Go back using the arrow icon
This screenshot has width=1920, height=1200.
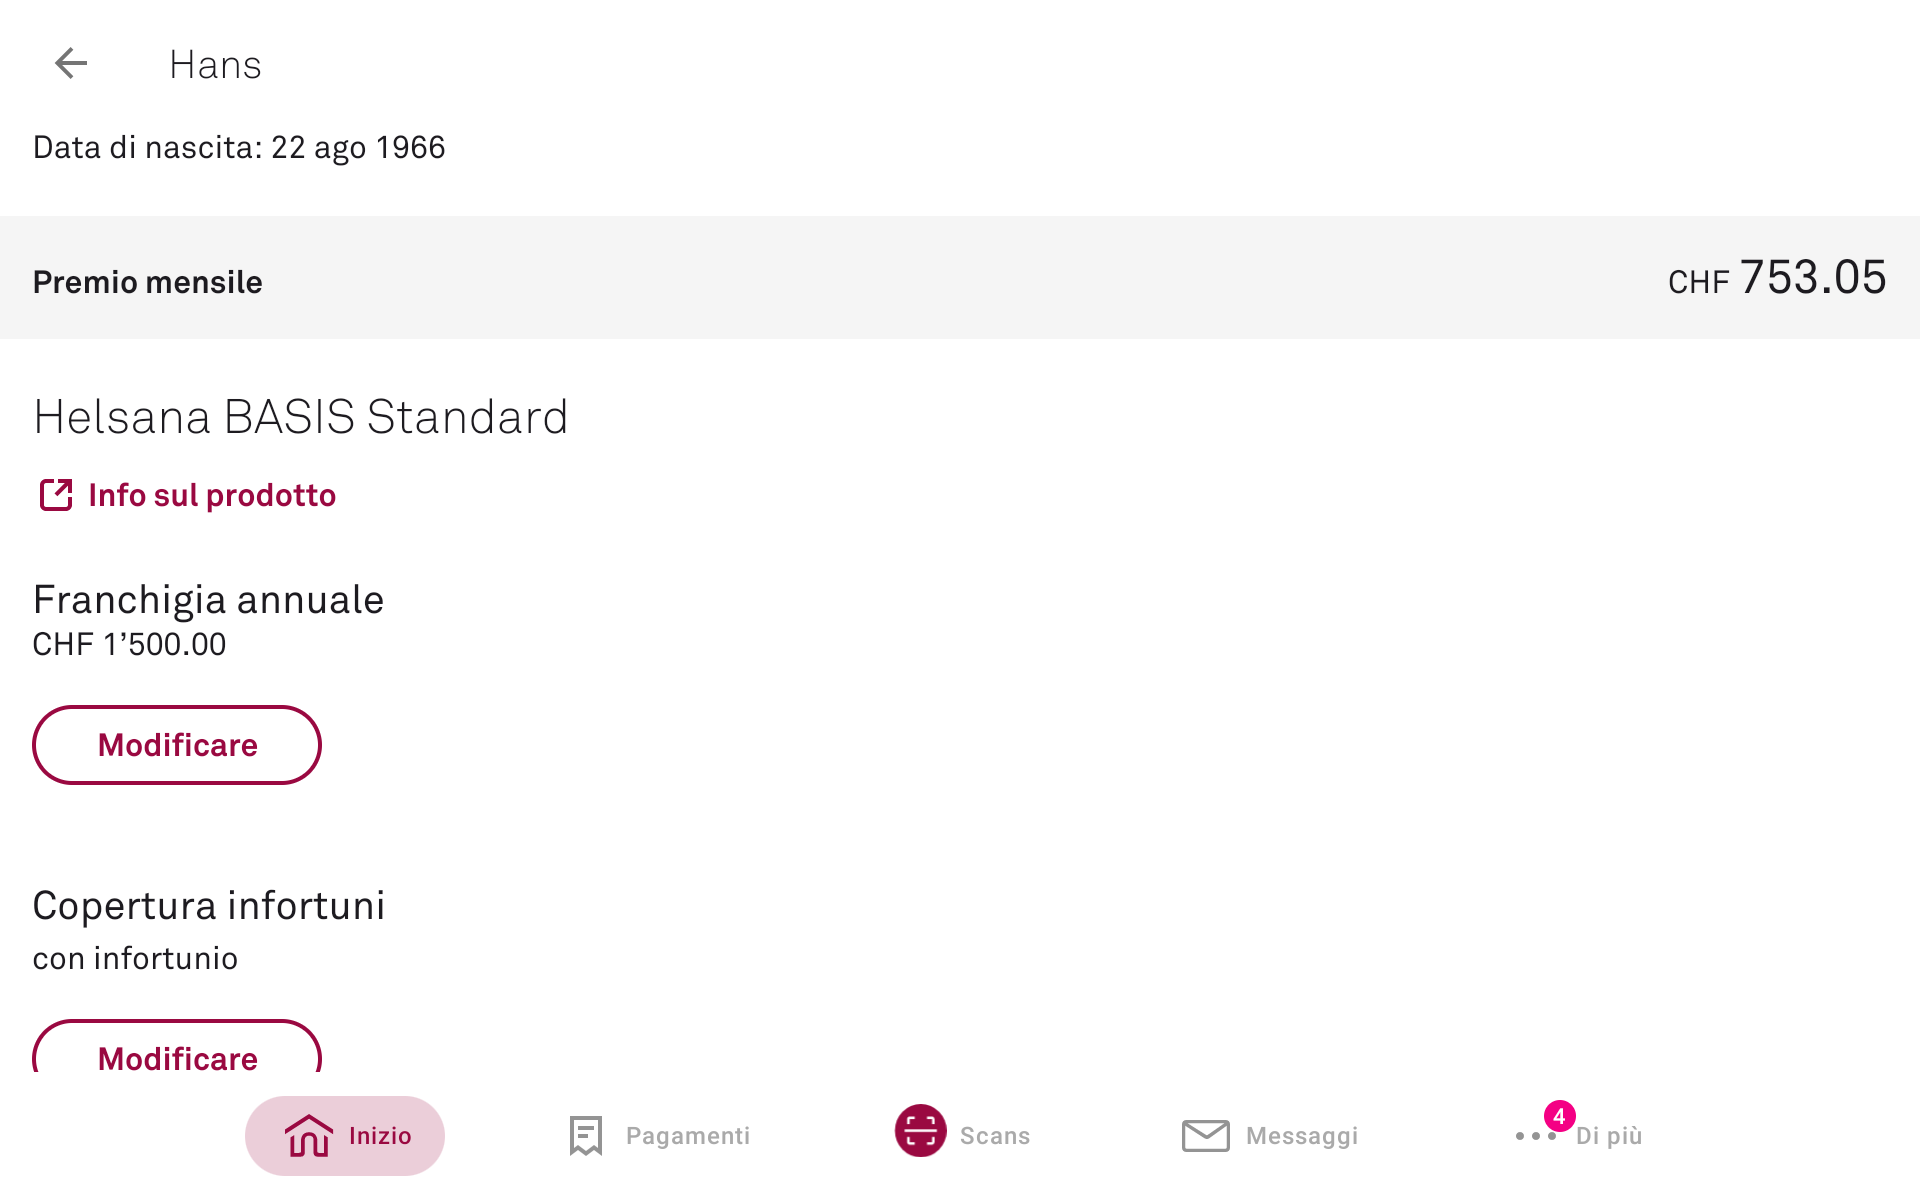click(x=71, y=64)
